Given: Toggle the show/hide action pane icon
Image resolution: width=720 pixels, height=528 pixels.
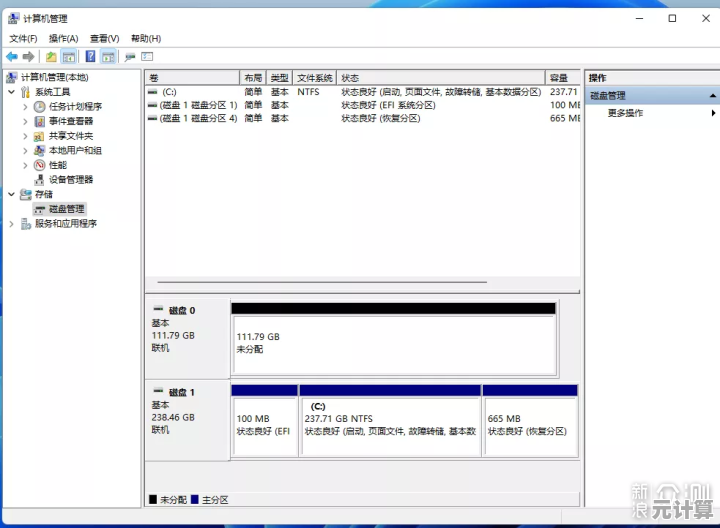Looking at the screenshot, I should click(108, 57).
